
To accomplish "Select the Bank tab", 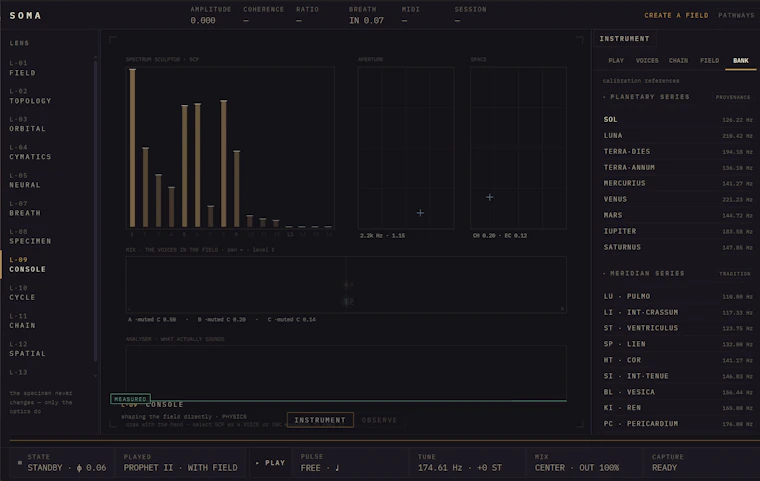I will click(741, 61).
